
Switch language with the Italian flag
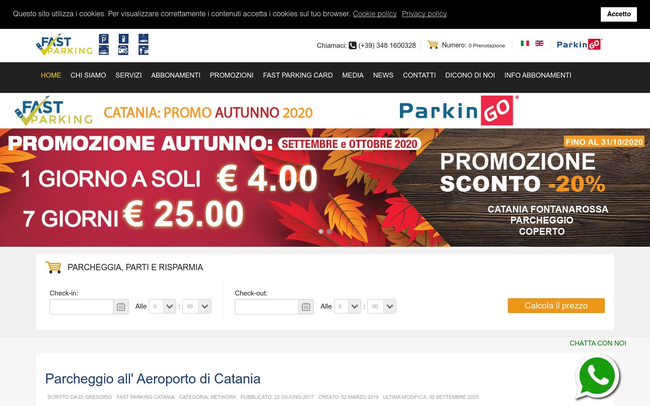(x=525, y=43)
